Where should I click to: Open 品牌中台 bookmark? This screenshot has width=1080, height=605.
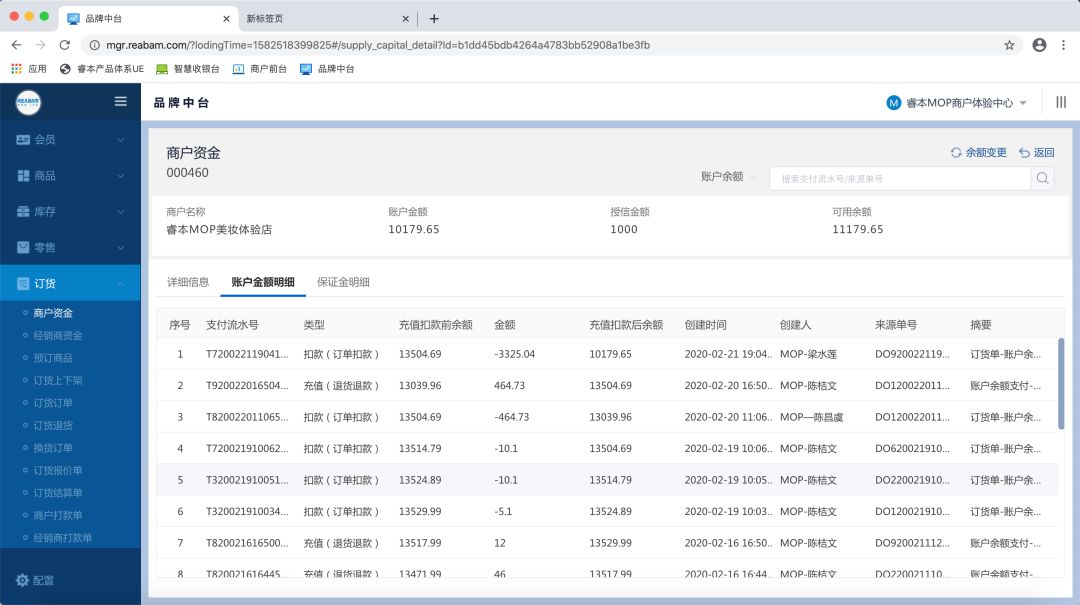(327, 69)
